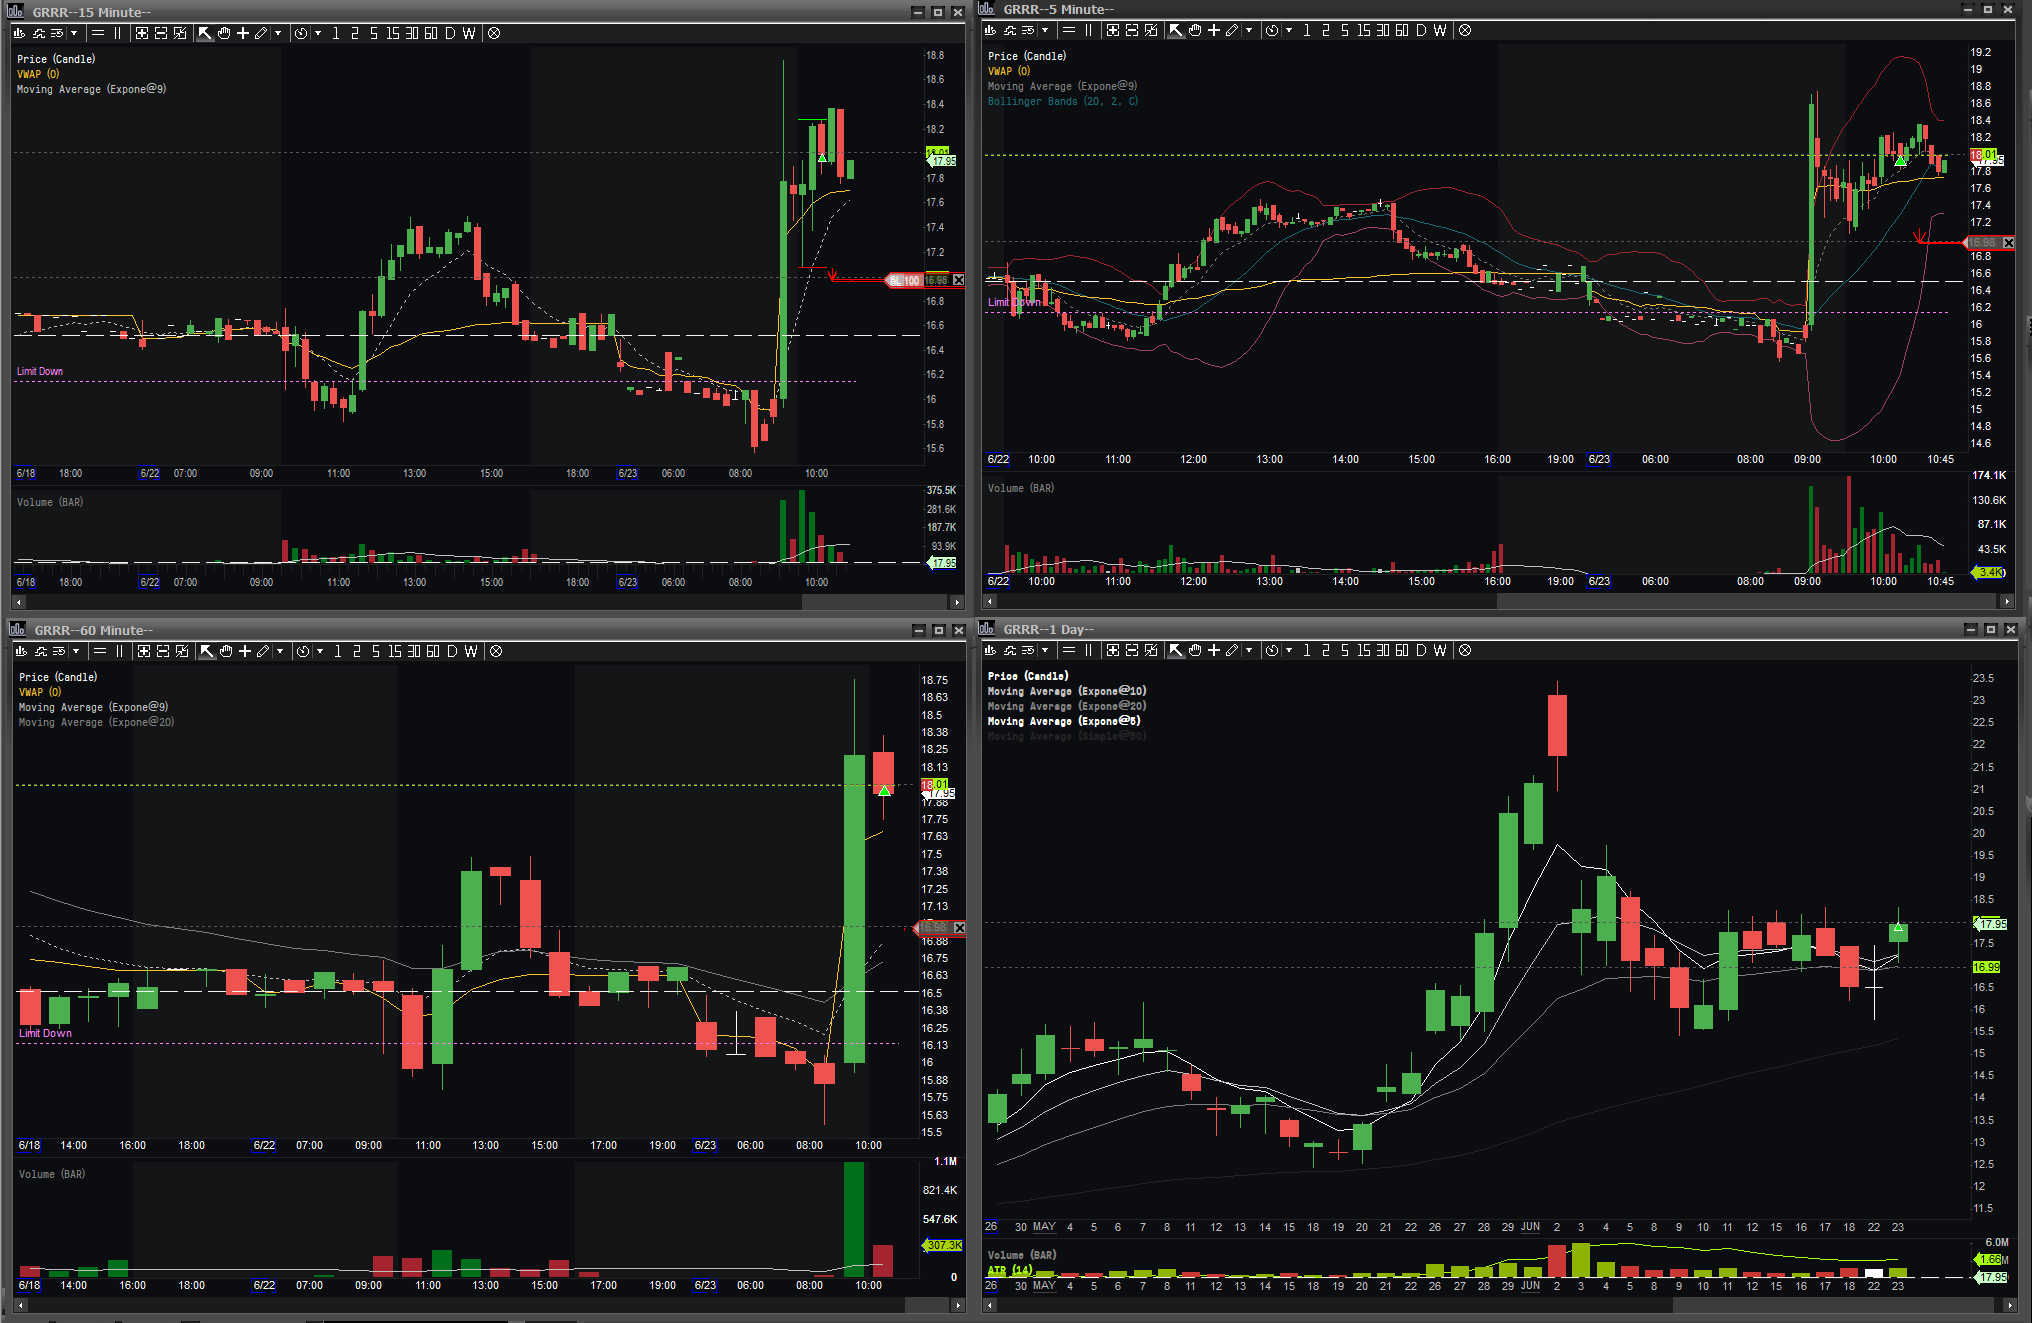Screen dimensions: 2032x1323
Task: Enable crosshair mode in 5 Minute chart
Action: click(1214, 30)
